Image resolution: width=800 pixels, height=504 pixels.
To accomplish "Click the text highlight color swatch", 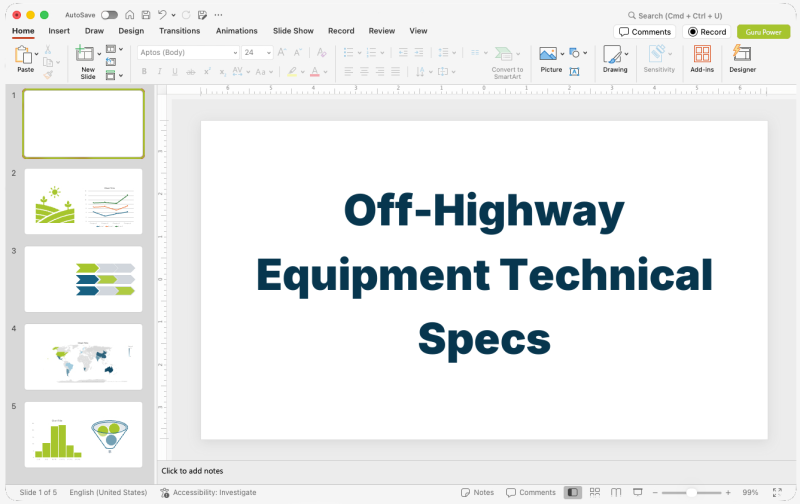I will [x=292, y=72].
